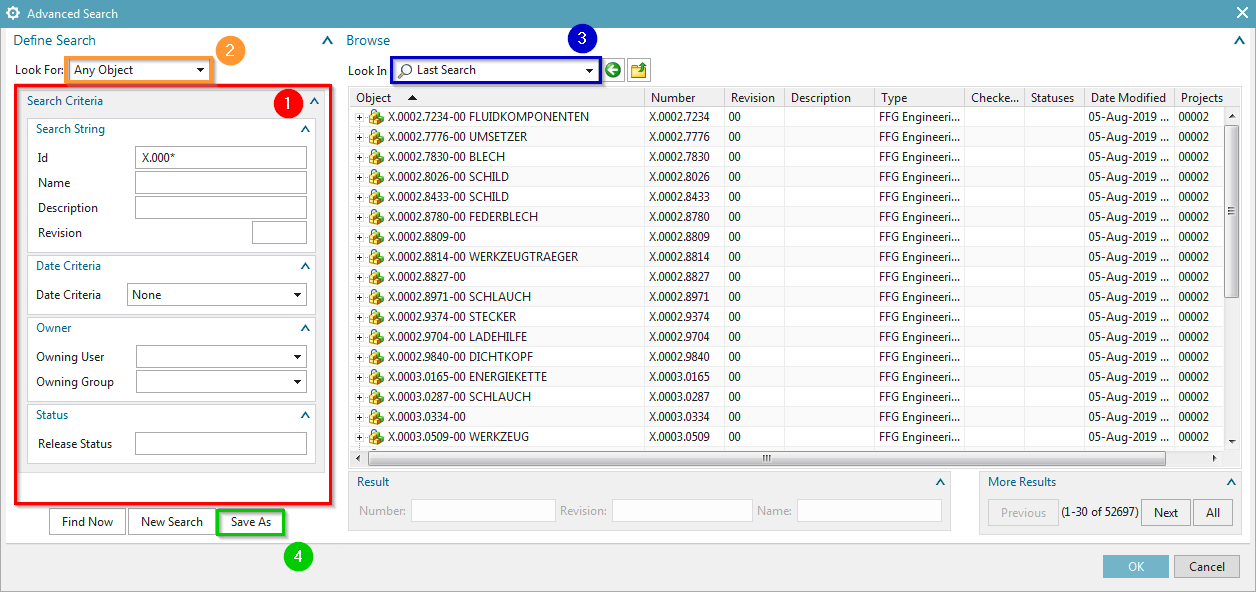
Task: Click the magnifier icon in Look In box
Action: point(405,70)
